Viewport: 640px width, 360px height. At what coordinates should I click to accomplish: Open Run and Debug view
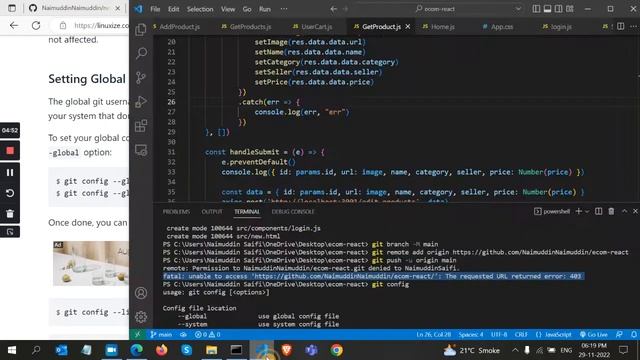[141, 102]
